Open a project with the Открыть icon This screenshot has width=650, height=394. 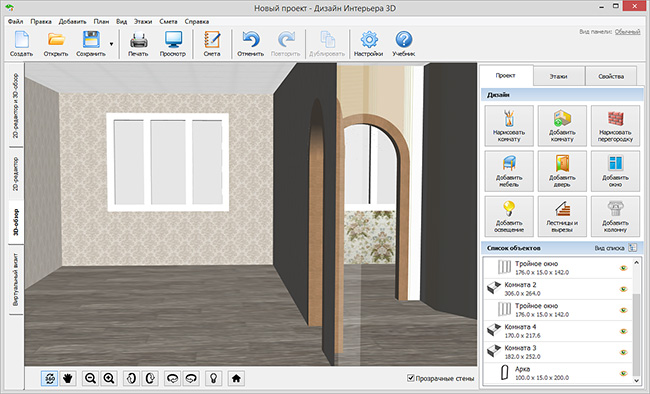click(x=56, y=43)
